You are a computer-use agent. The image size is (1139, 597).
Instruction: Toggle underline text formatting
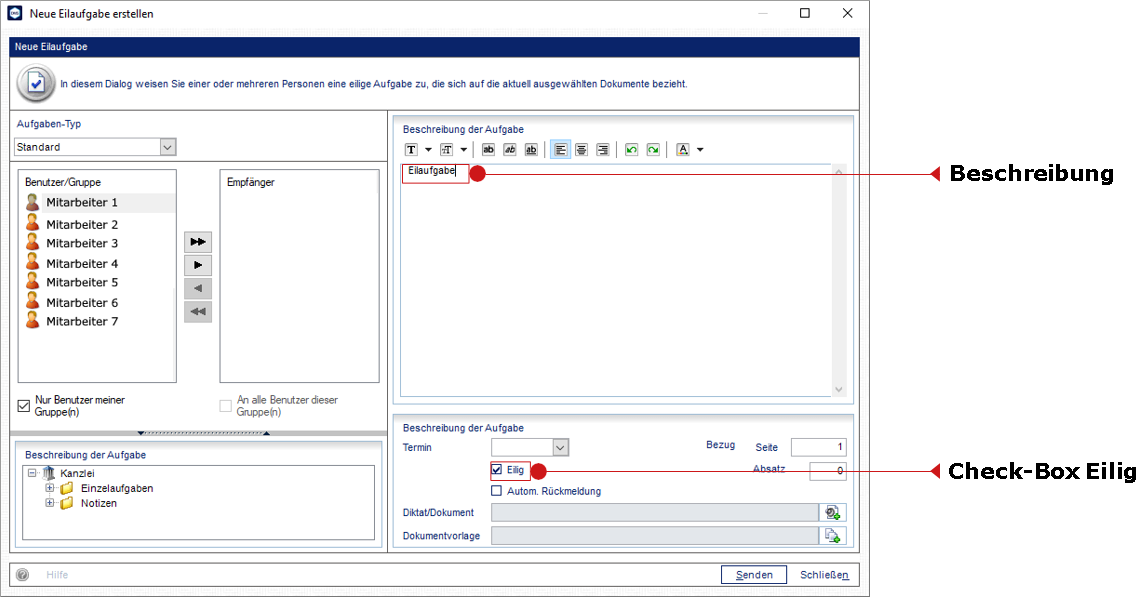(x=531, y=150)
